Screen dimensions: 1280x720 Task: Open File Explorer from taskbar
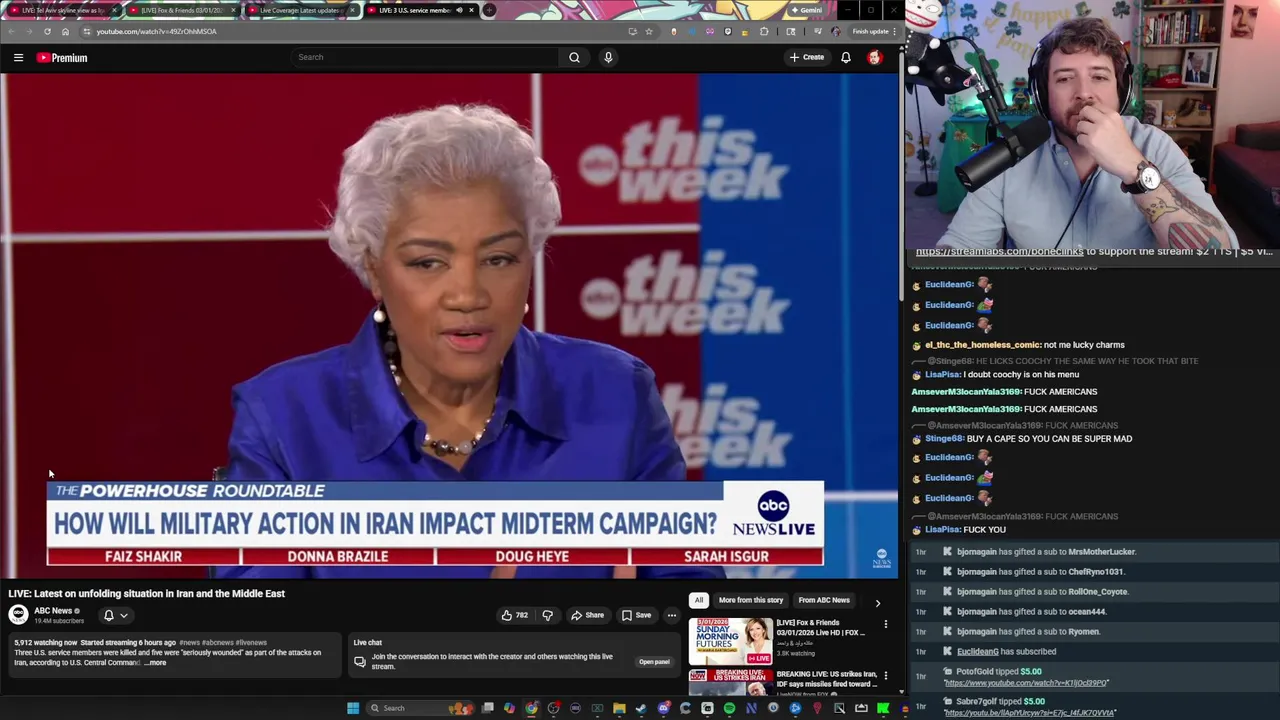point(619,708)
